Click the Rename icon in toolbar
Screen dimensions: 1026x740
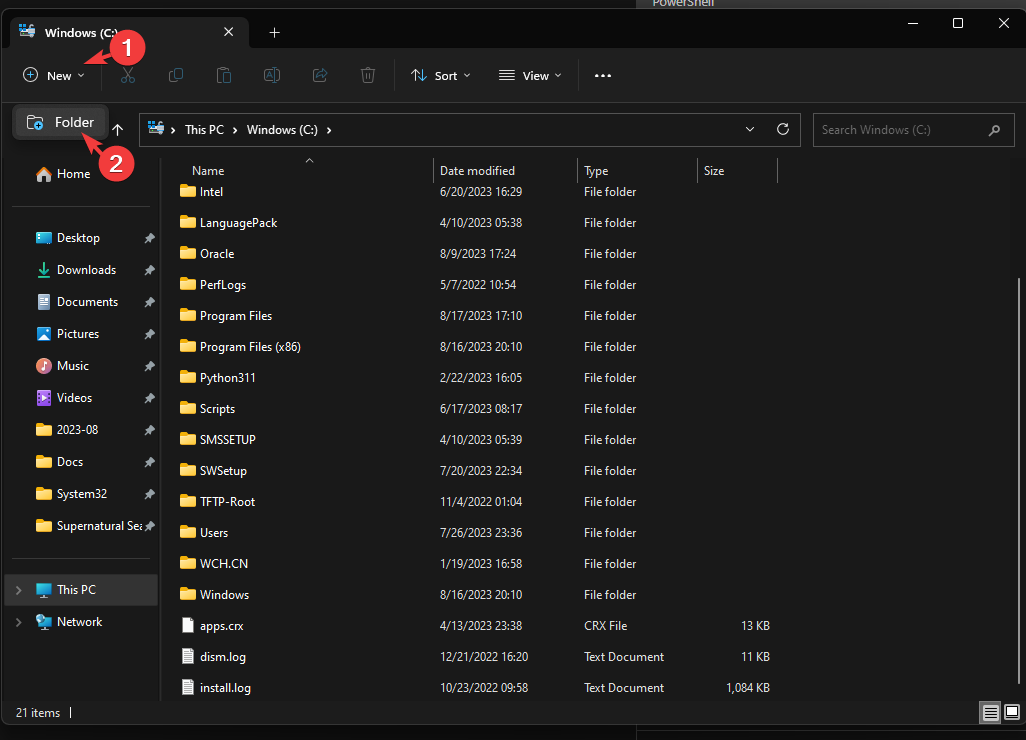tap(272, 75)
